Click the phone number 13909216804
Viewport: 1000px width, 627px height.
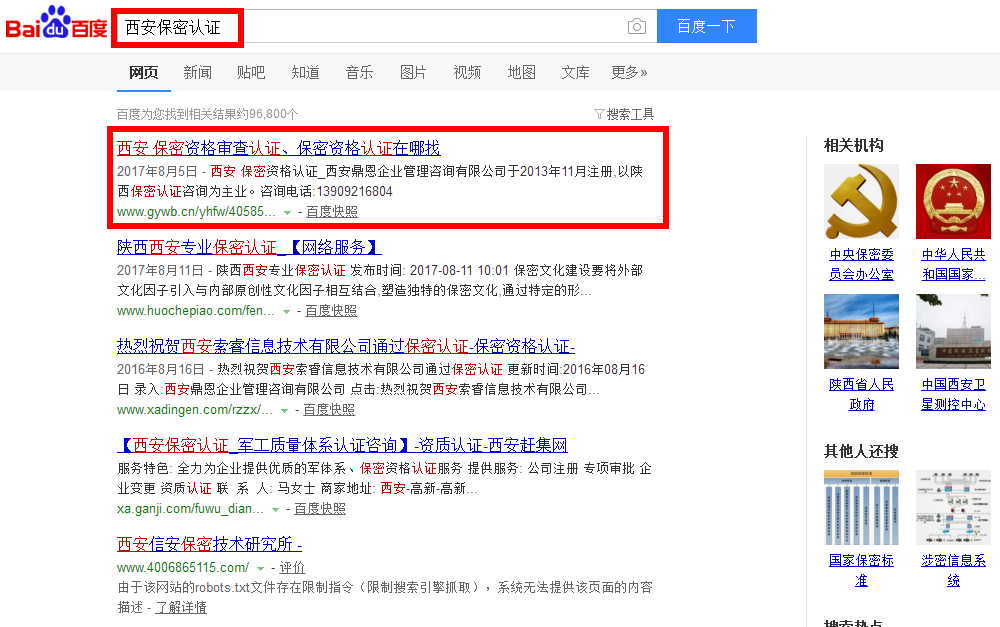[x=355, y=191]
